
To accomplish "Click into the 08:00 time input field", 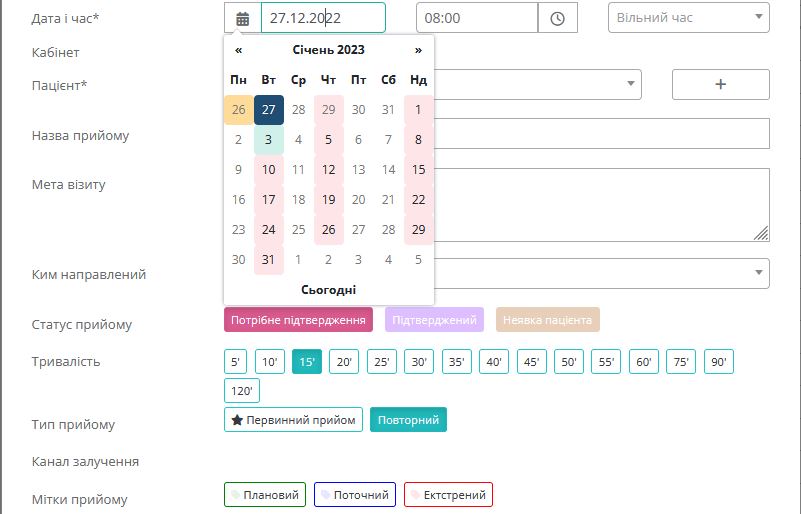I will click(477, 18).
